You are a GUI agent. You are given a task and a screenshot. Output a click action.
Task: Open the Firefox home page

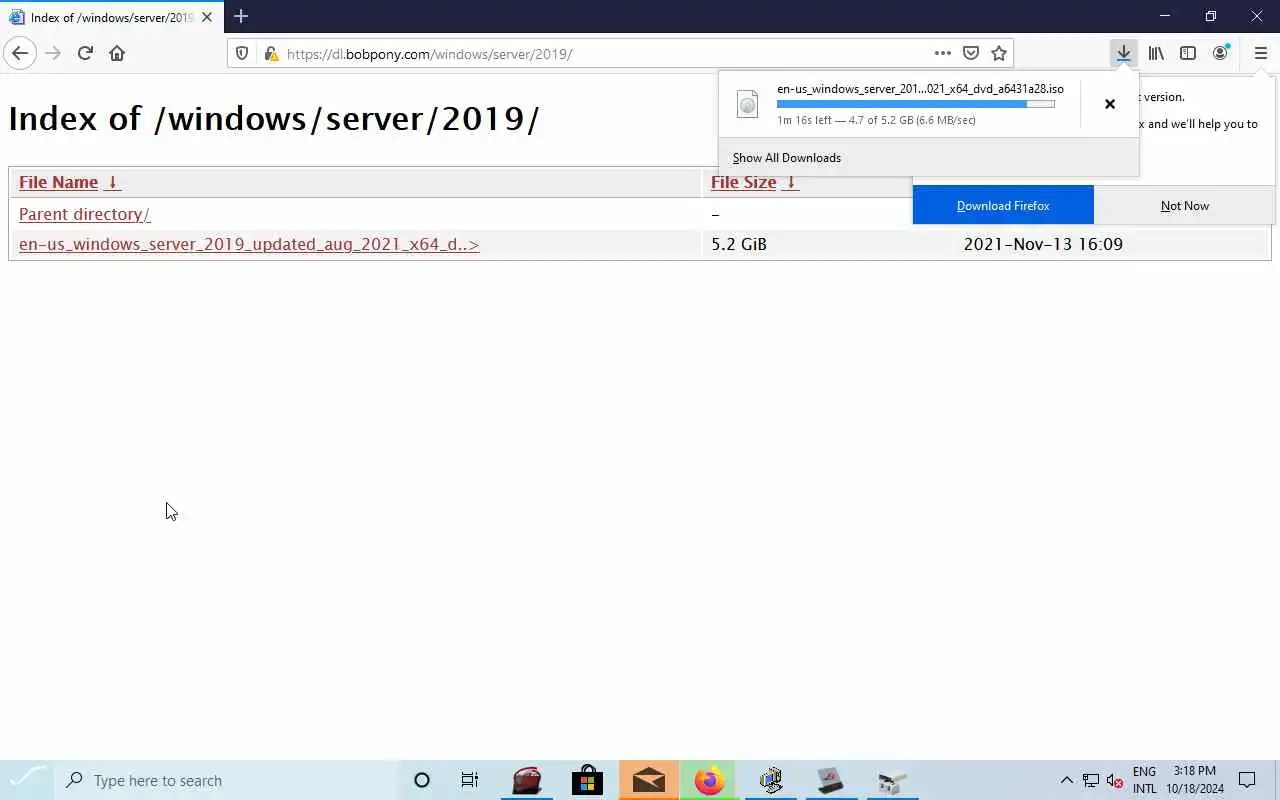pyautogui.click(x=117, y=53)
